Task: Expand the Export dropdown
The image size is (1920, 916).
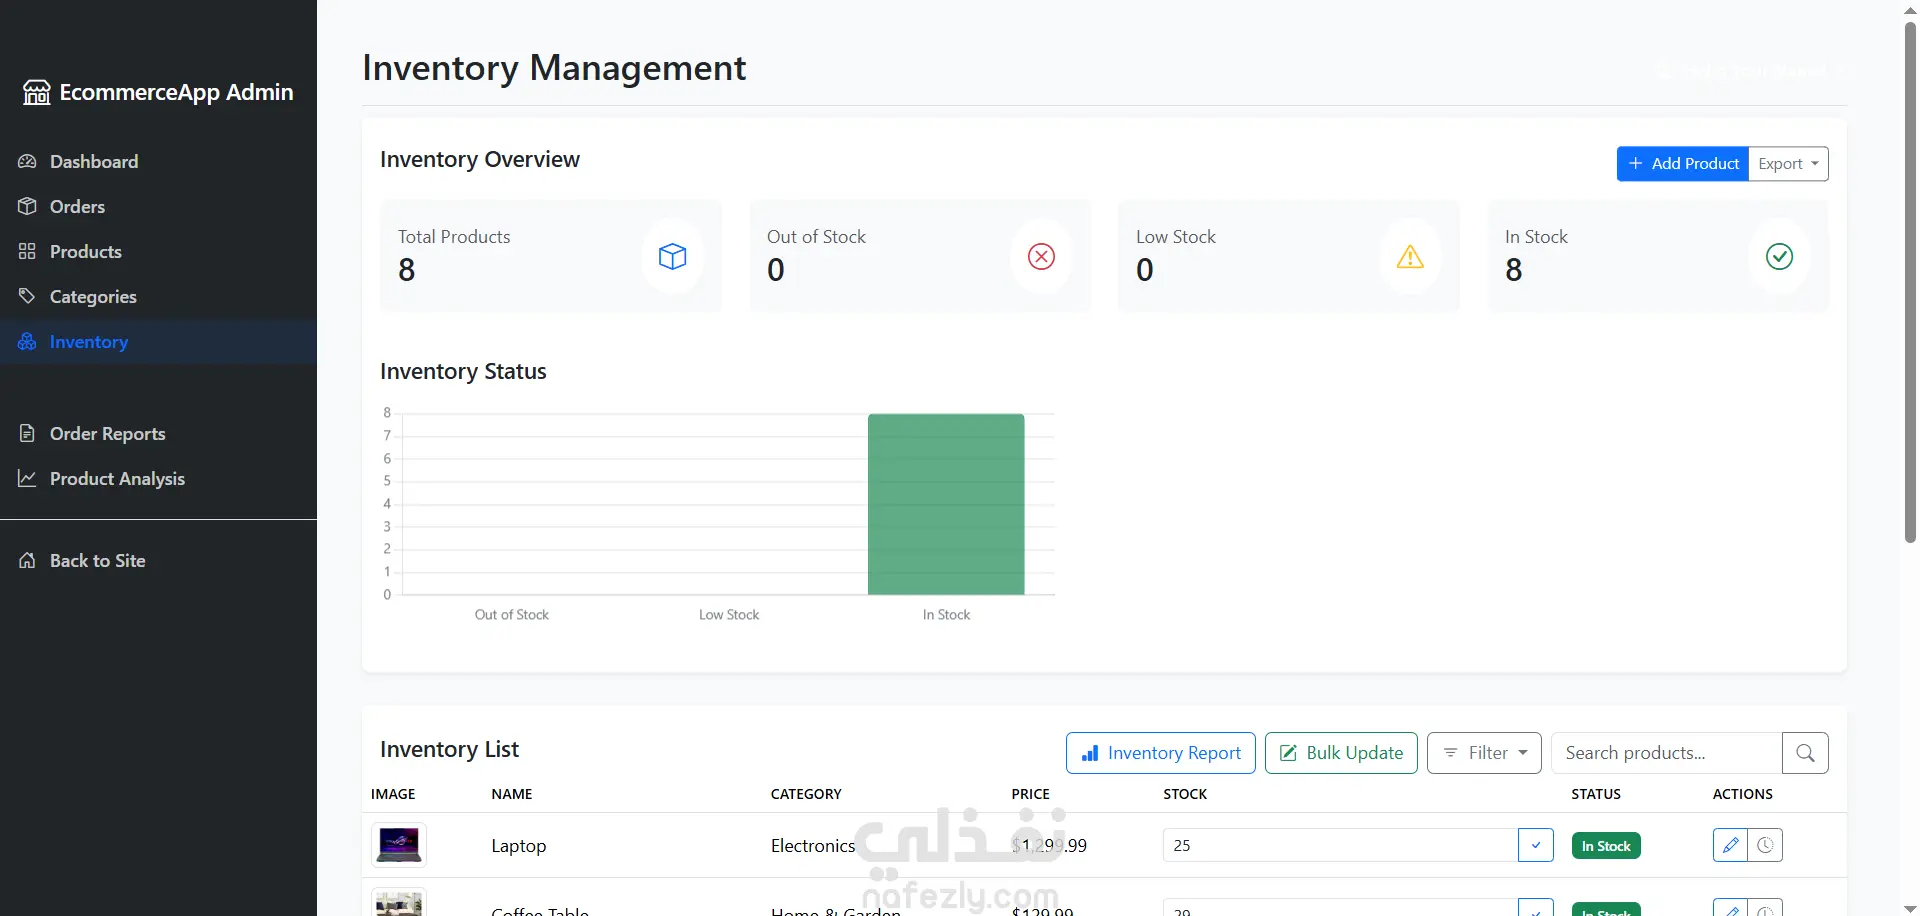Action: (1789, 164)
